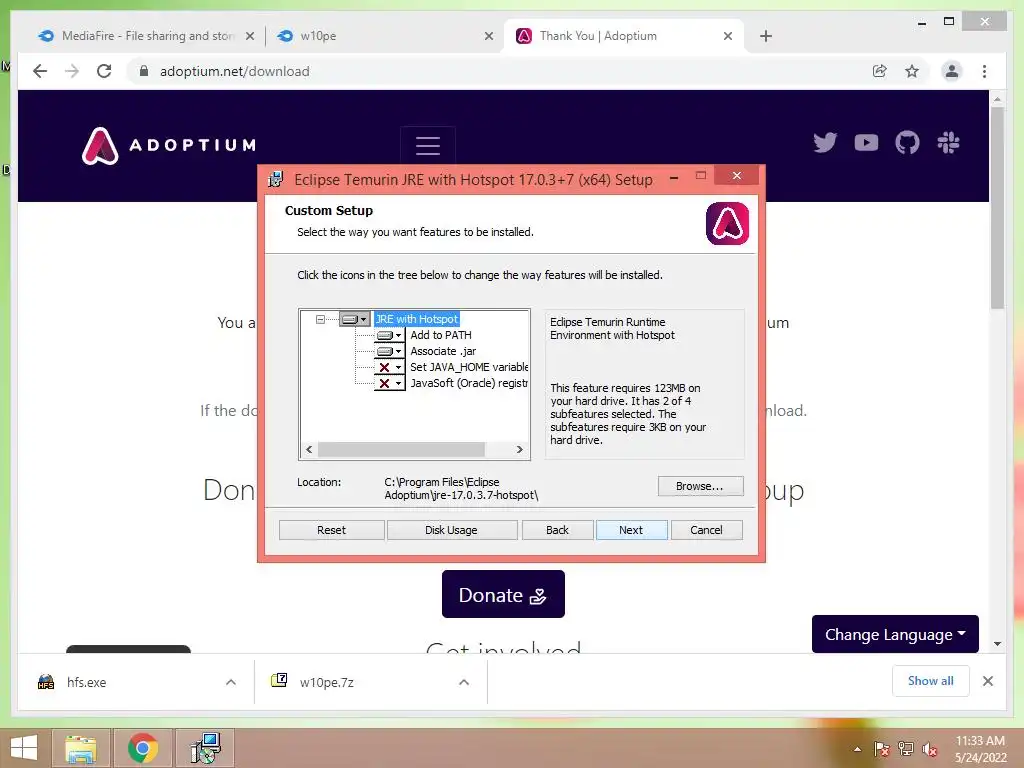This screenshot has width=1024, height=768.
Task: Click Cancel button in setup
Action: click(x=707, y=530)
